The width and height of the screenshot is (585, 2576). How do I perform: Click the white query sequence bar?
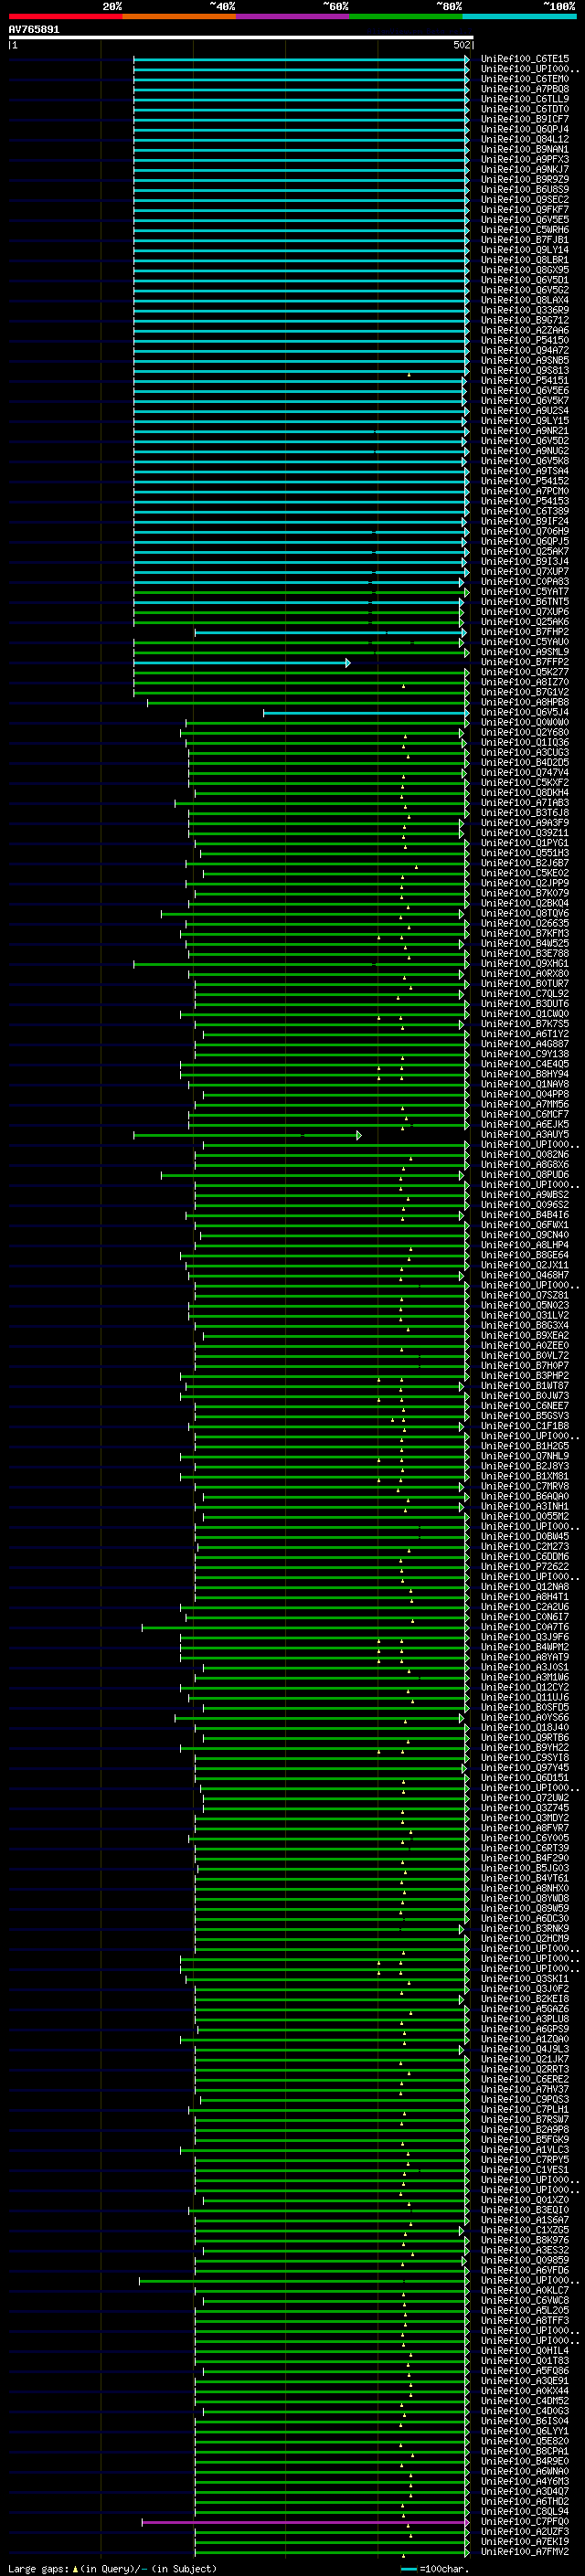pyautogui.click(x=241, y=38)
